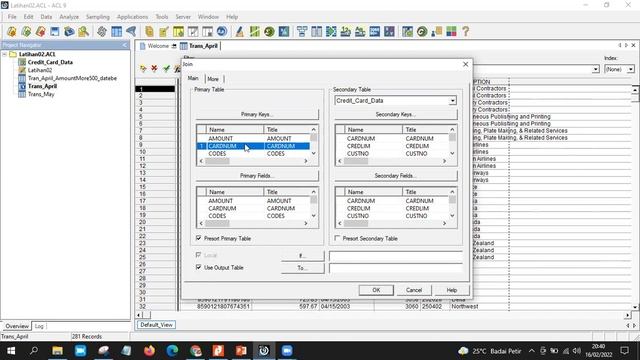This screenshot has height=360, width=640.
Task: Open the Index (None) dropdown
Action: (x=631, y=69)
